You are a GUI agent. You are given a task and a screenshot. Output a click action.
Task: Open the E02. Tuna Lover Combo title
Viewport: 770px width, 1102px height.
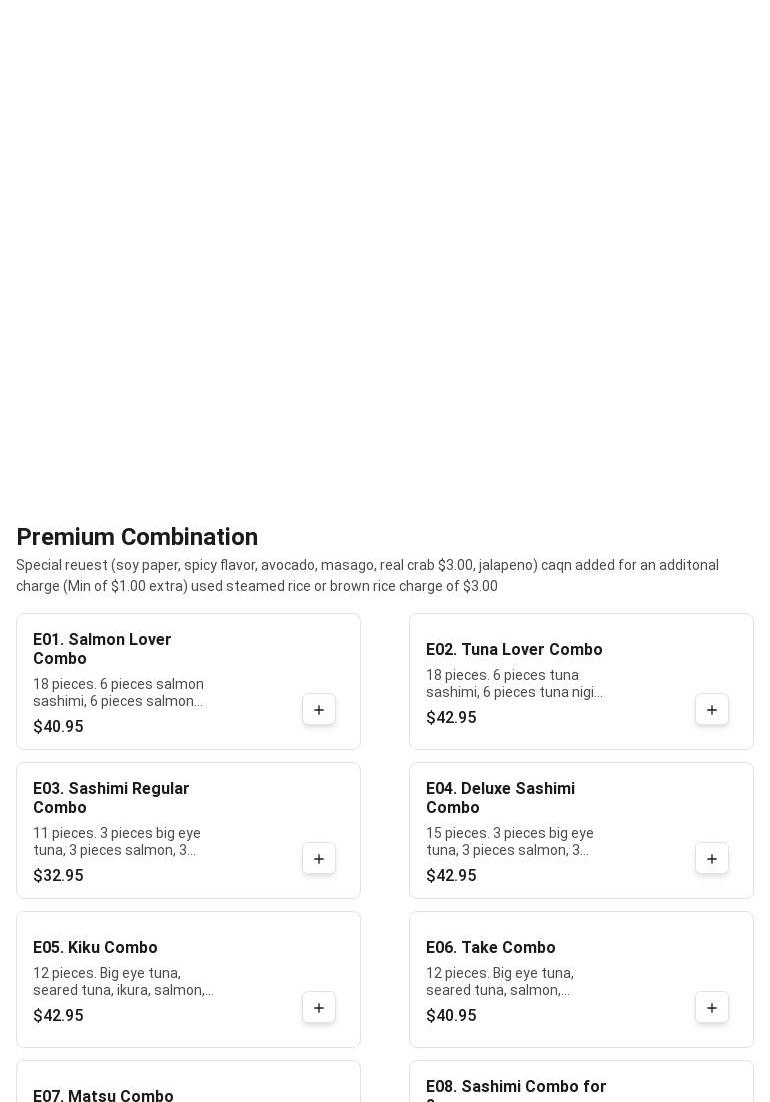(x=514, y=649)
